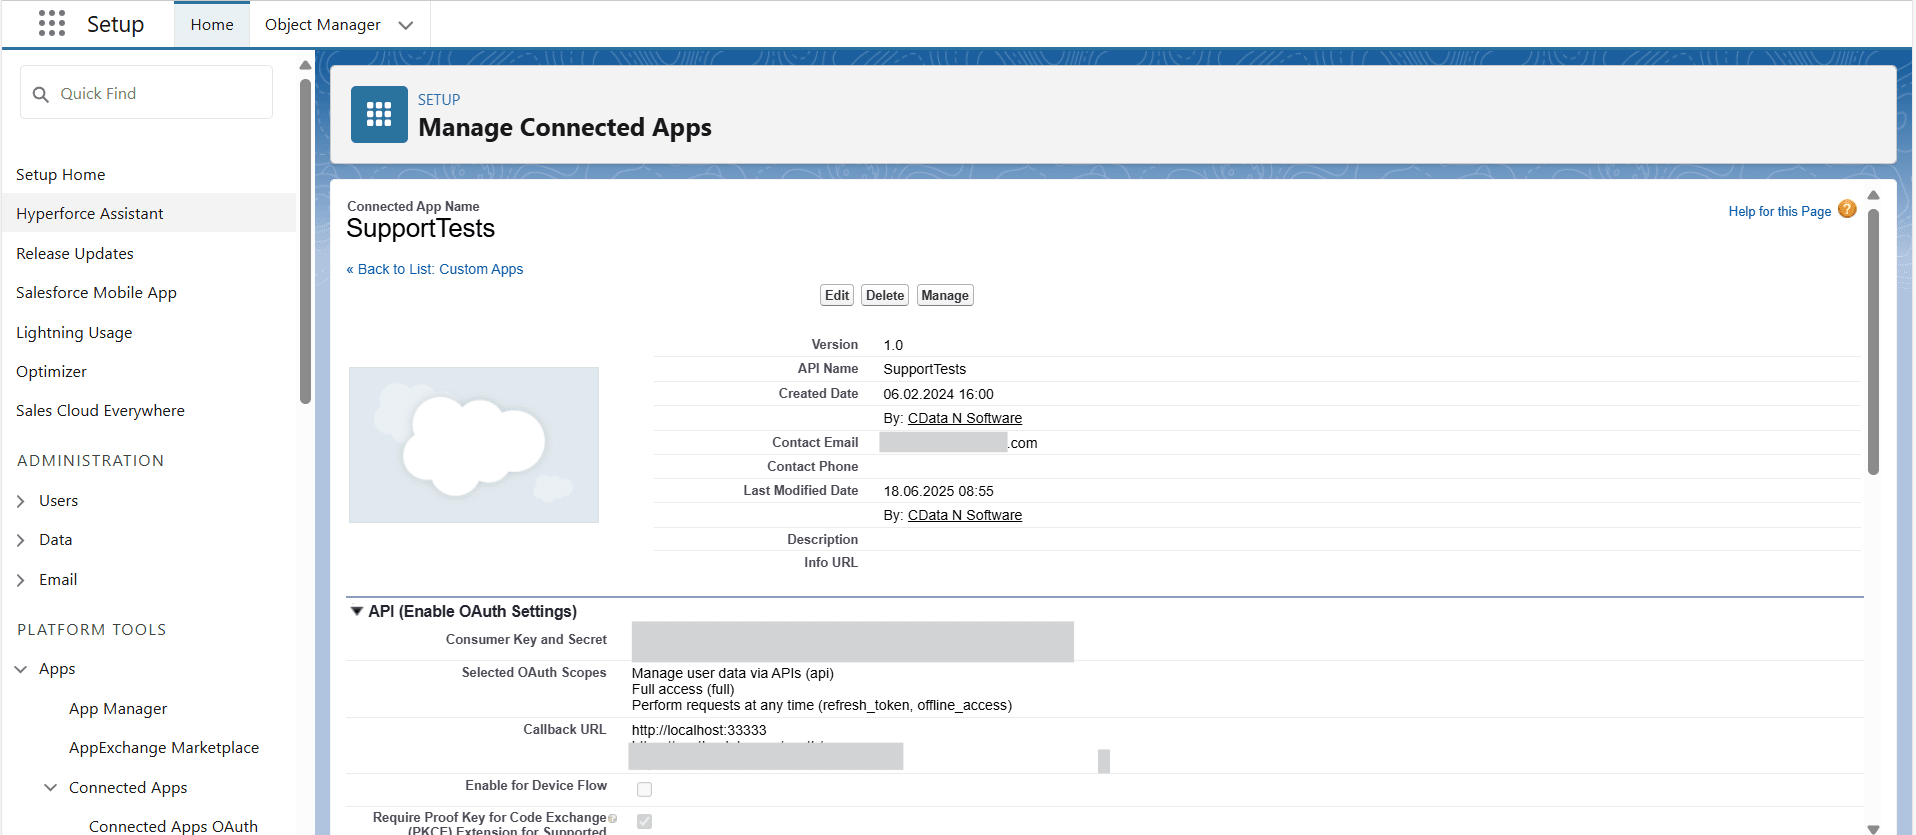The height and width of the screenshot is (835, 1916).
Task: Toggle the Enable for Device Flow checkbox
Action: 645,789
